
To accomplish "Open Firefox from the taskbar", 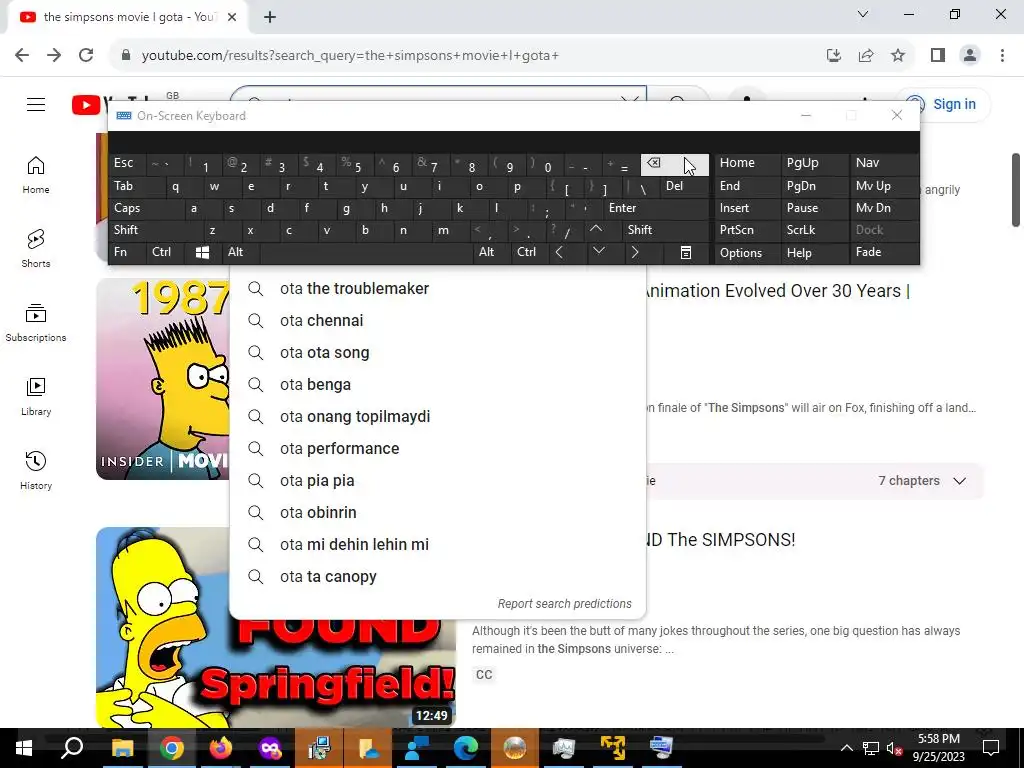I will [221, 748].
